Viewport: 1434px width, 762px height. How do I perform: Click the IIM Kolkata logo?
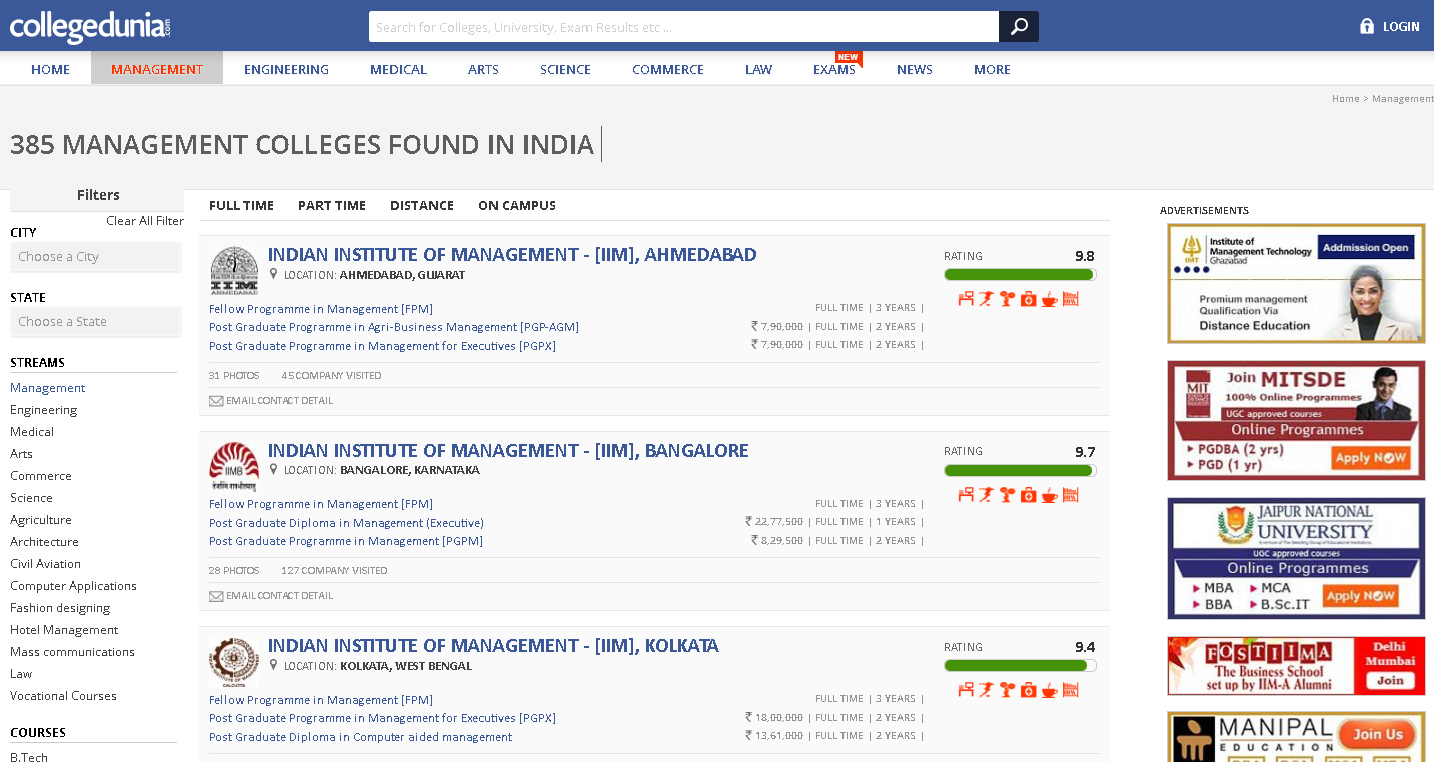234,661
